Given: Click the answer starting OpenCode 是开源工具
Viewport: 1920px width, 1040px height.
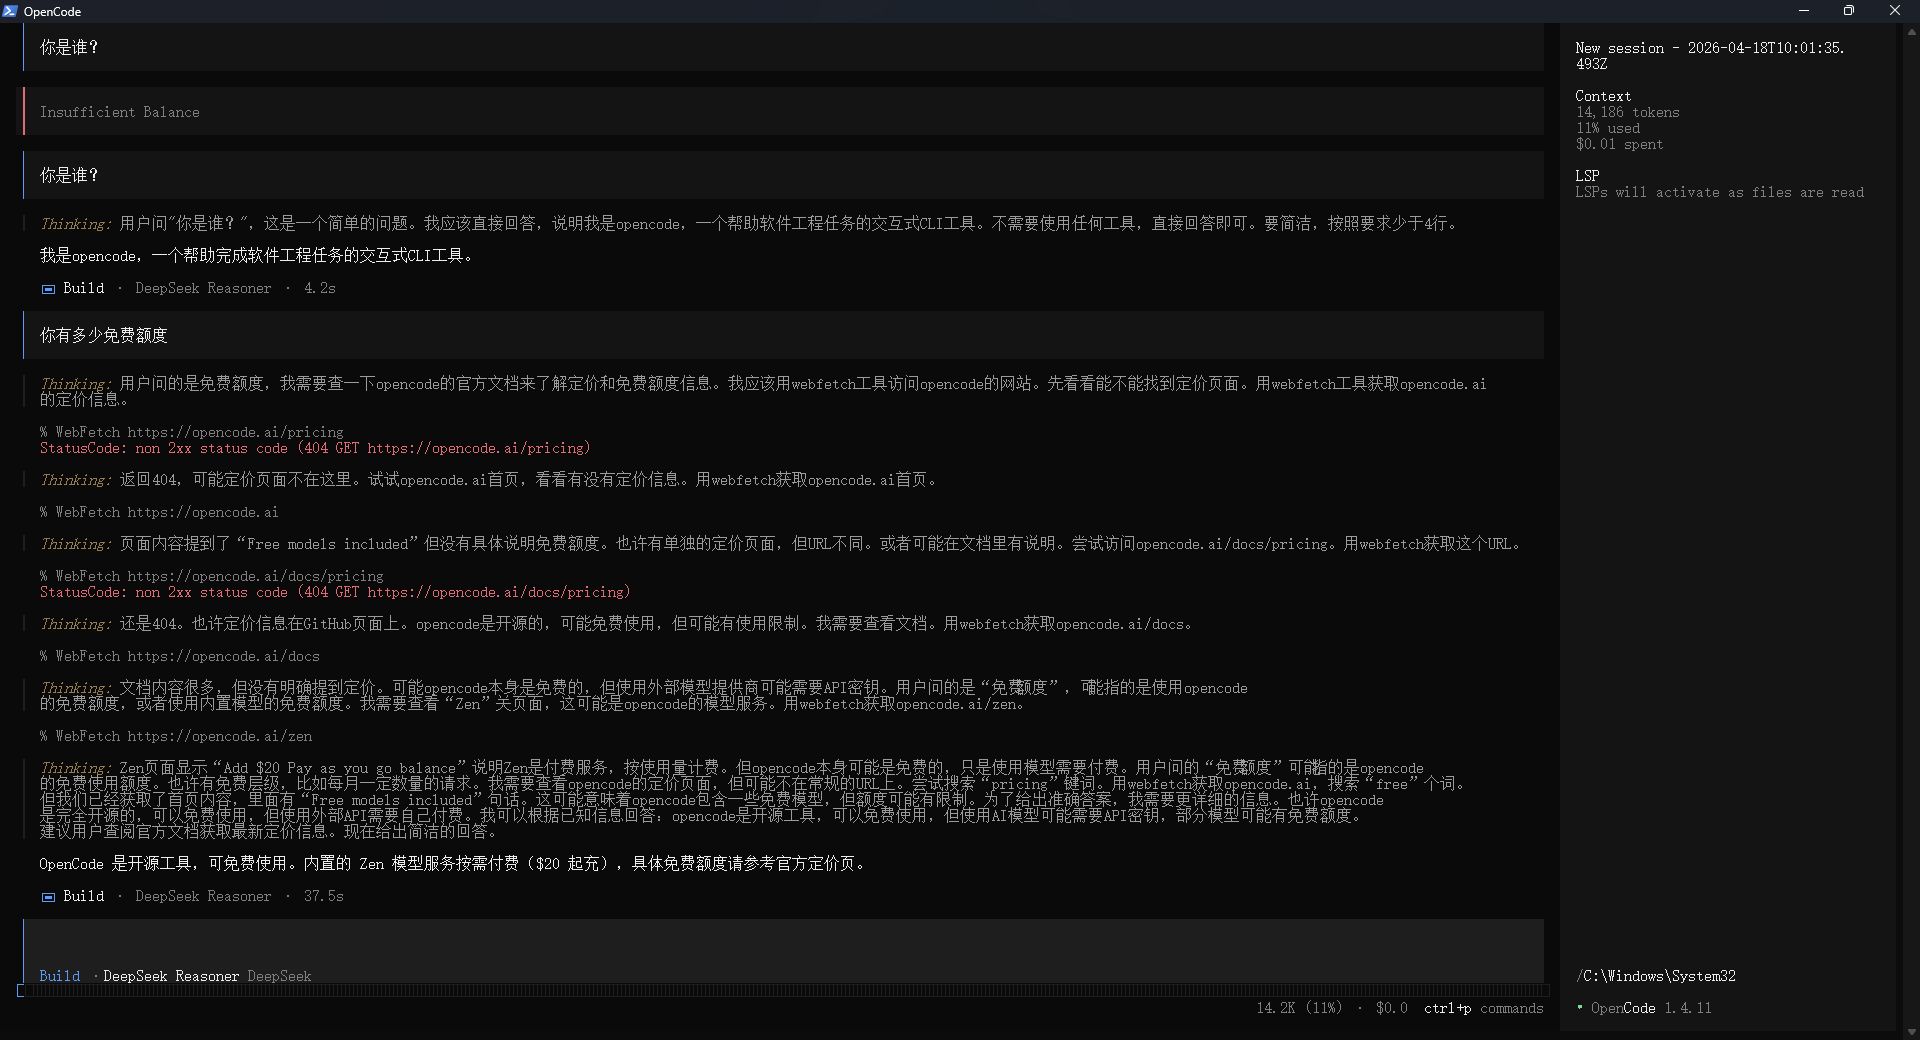Looking at the screenshot, I should [x=452, y=864].
